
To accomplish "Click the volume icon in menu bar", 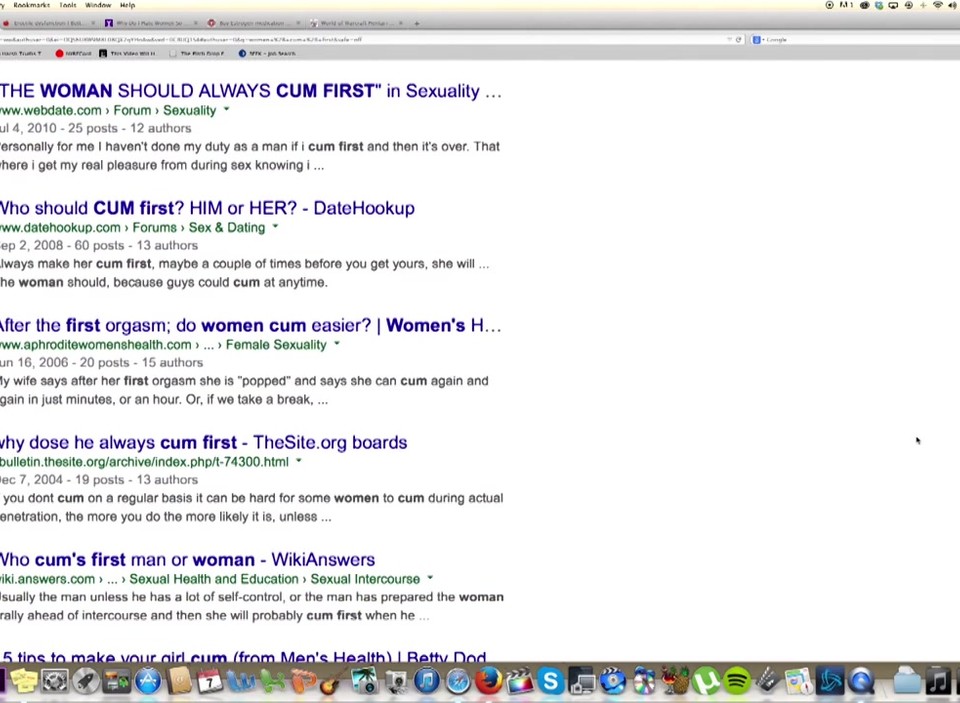I will pos(953,5).
